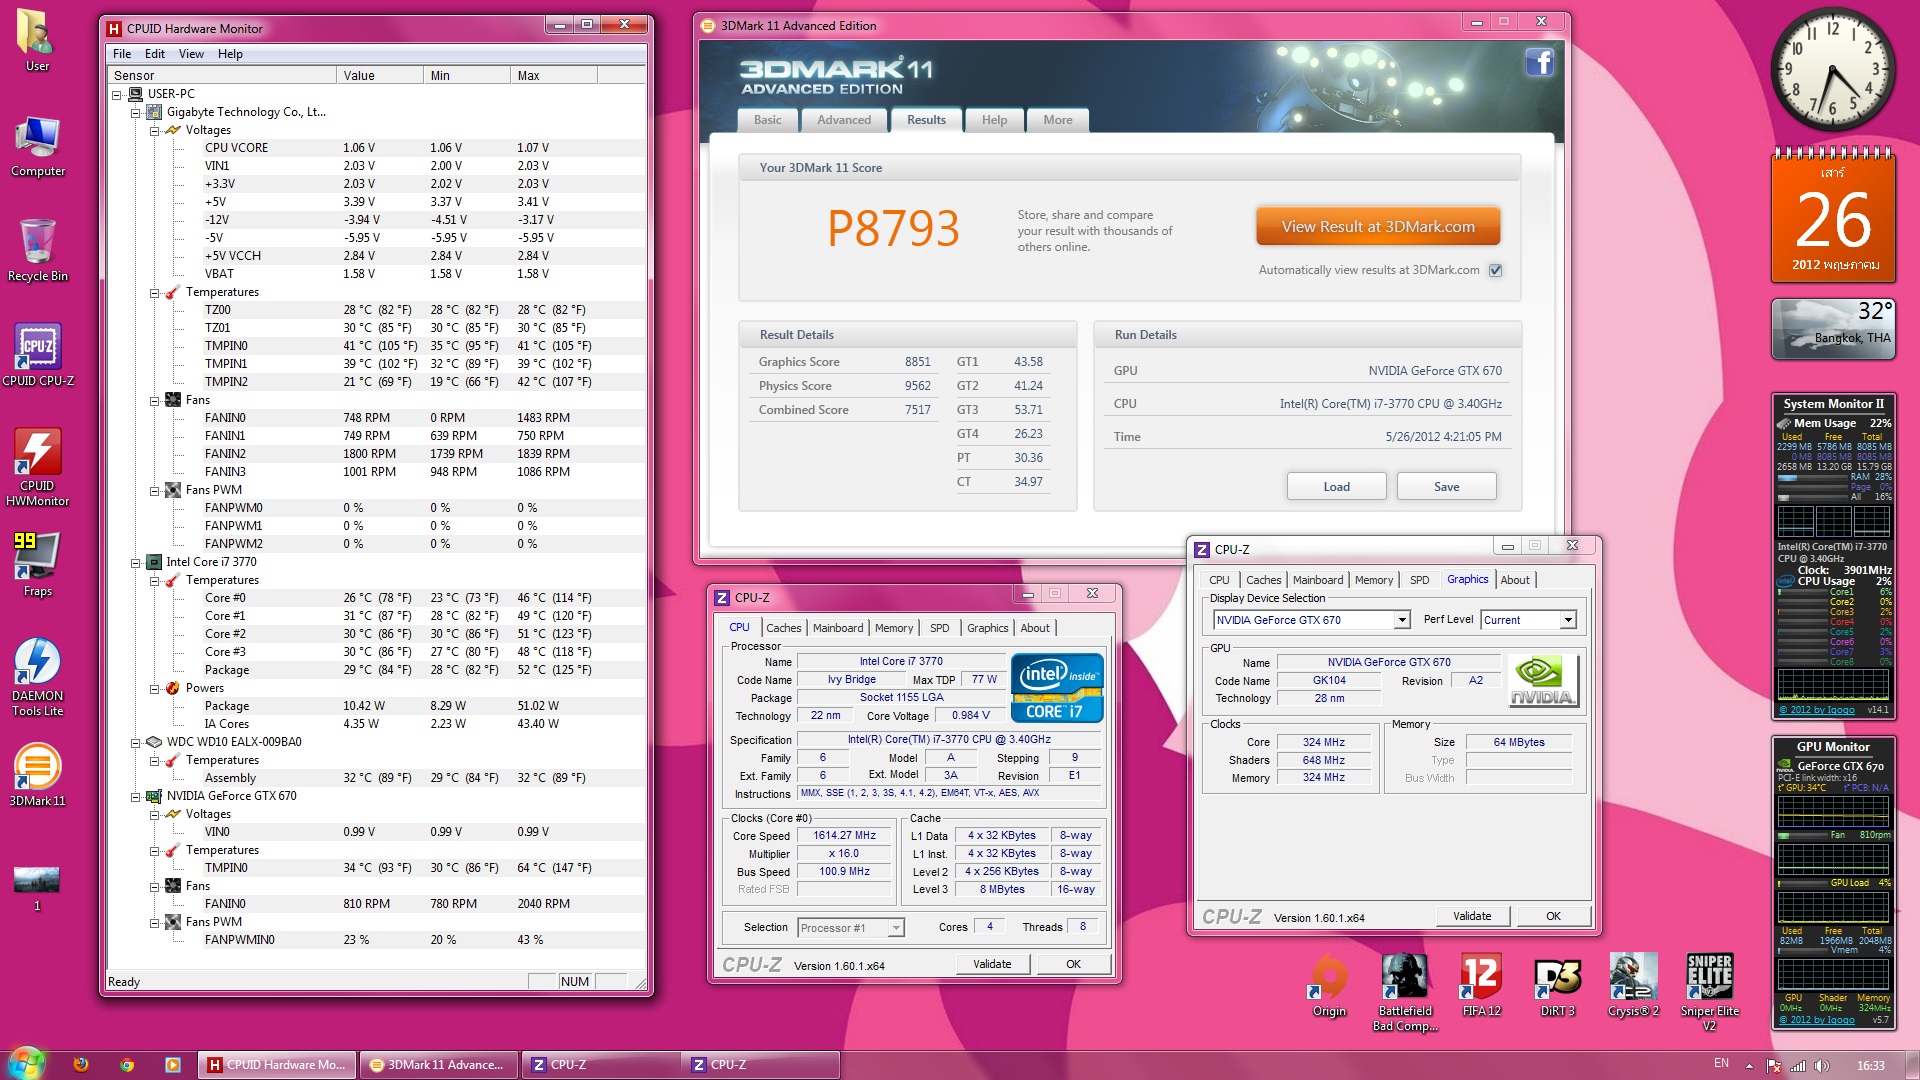This screenshot has height=1080, width=1920.
Task: Open the View menu in Hardware Monitor
Action: point(191,54)
